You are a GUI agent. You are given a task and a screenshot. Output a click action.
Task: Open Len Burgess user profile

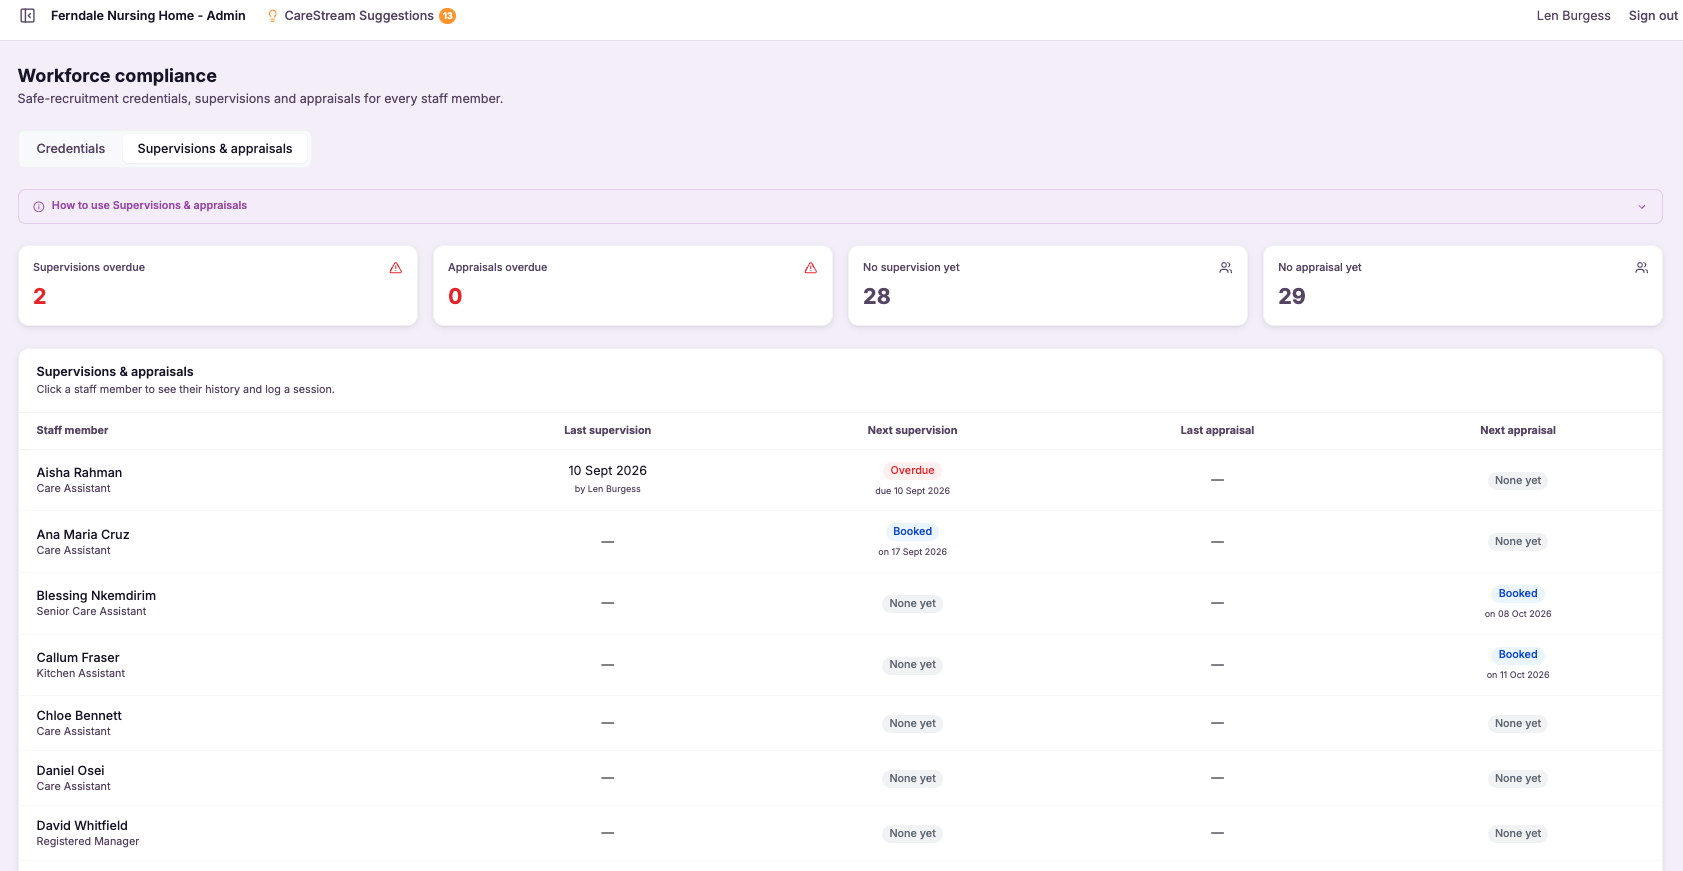pos(1573,16)
